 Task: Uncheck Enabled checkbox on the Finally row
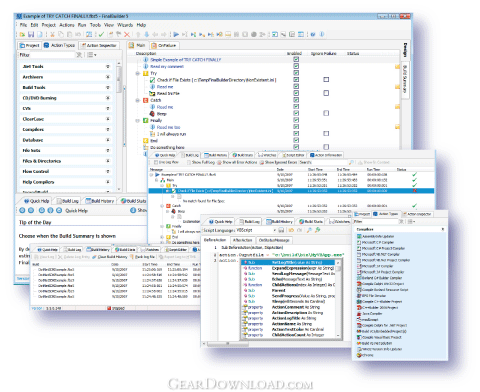tap(296, 120)
